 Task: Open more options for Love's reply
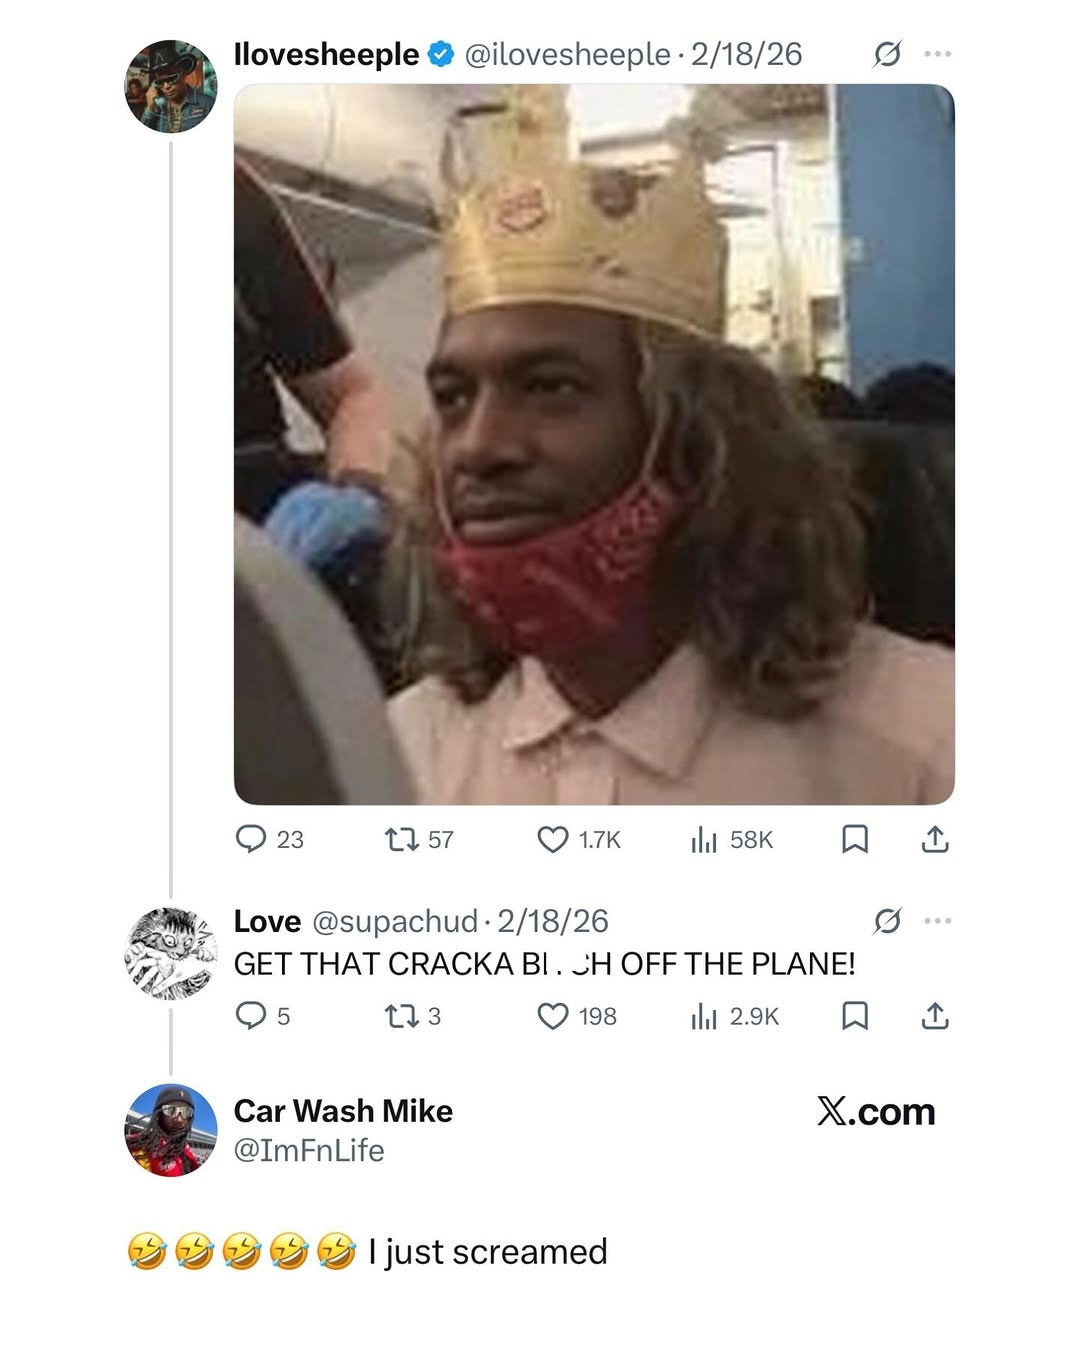938,920
